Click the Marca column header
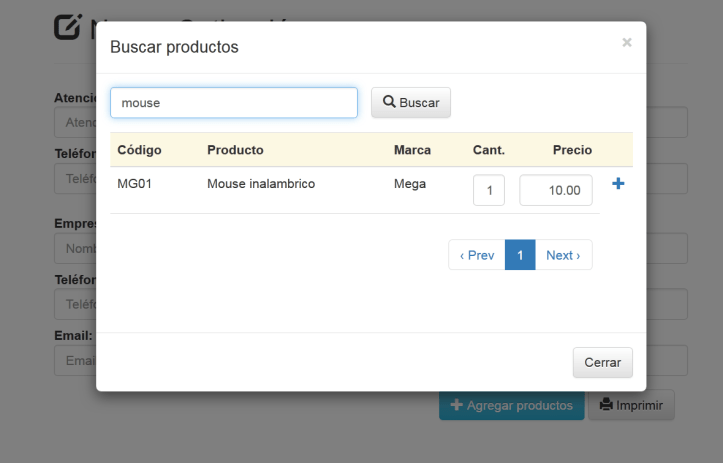Viewport: 723px width, 463px height. tap(412, 150)
